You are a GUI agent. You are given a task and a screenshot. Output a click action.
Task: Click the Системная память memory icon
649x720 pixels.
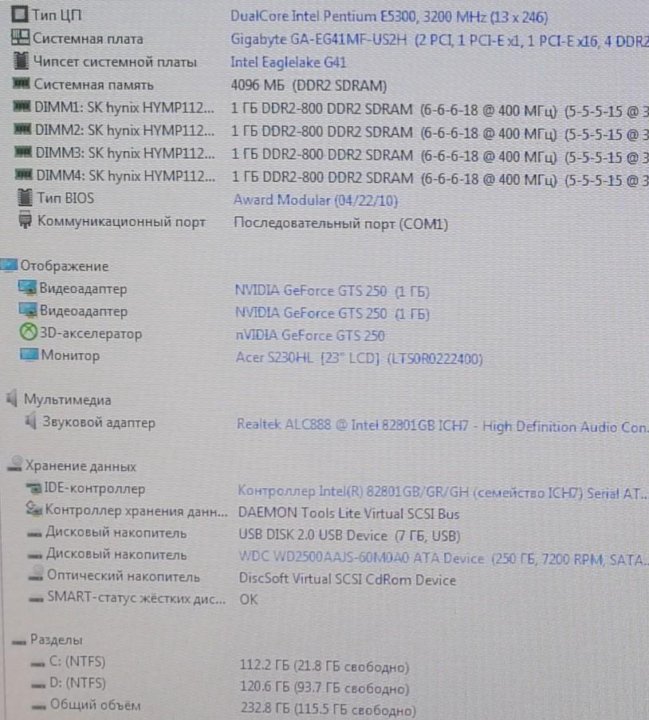22,84
